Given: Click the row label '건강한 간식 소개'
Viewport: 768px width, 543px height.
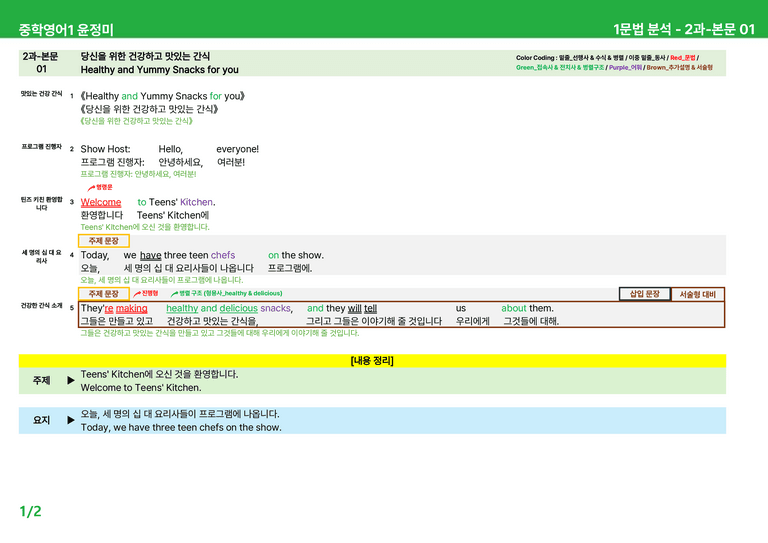Looking at the screenshot, I should point(41,306).
